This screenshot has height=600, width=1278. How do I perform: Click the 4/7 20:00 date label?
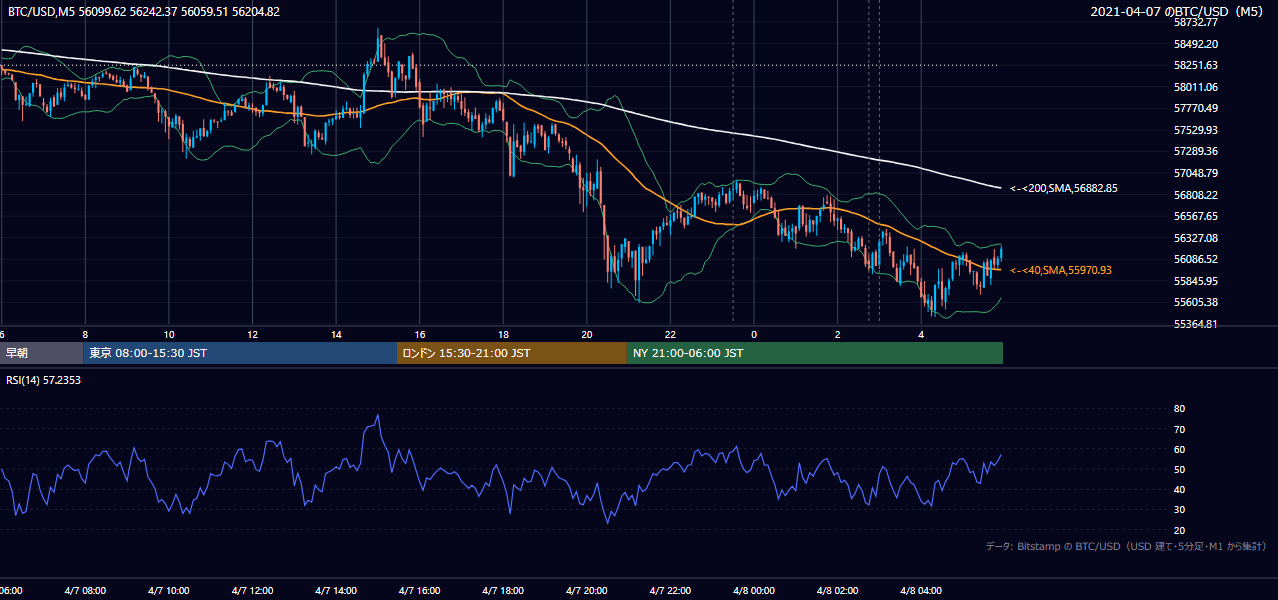[x=586, y=591]
